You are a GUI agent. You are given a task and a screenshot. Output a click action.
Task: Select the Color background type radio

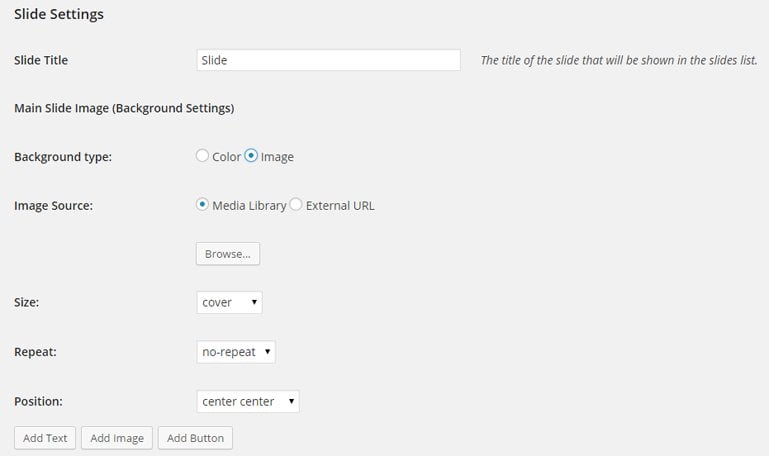(203, 156)
